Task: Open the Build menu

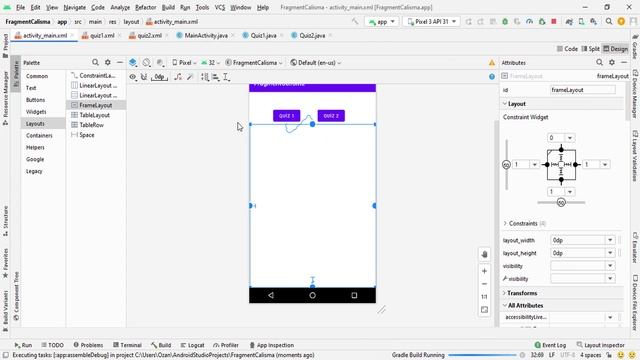Action: click(x=168, y=7)
